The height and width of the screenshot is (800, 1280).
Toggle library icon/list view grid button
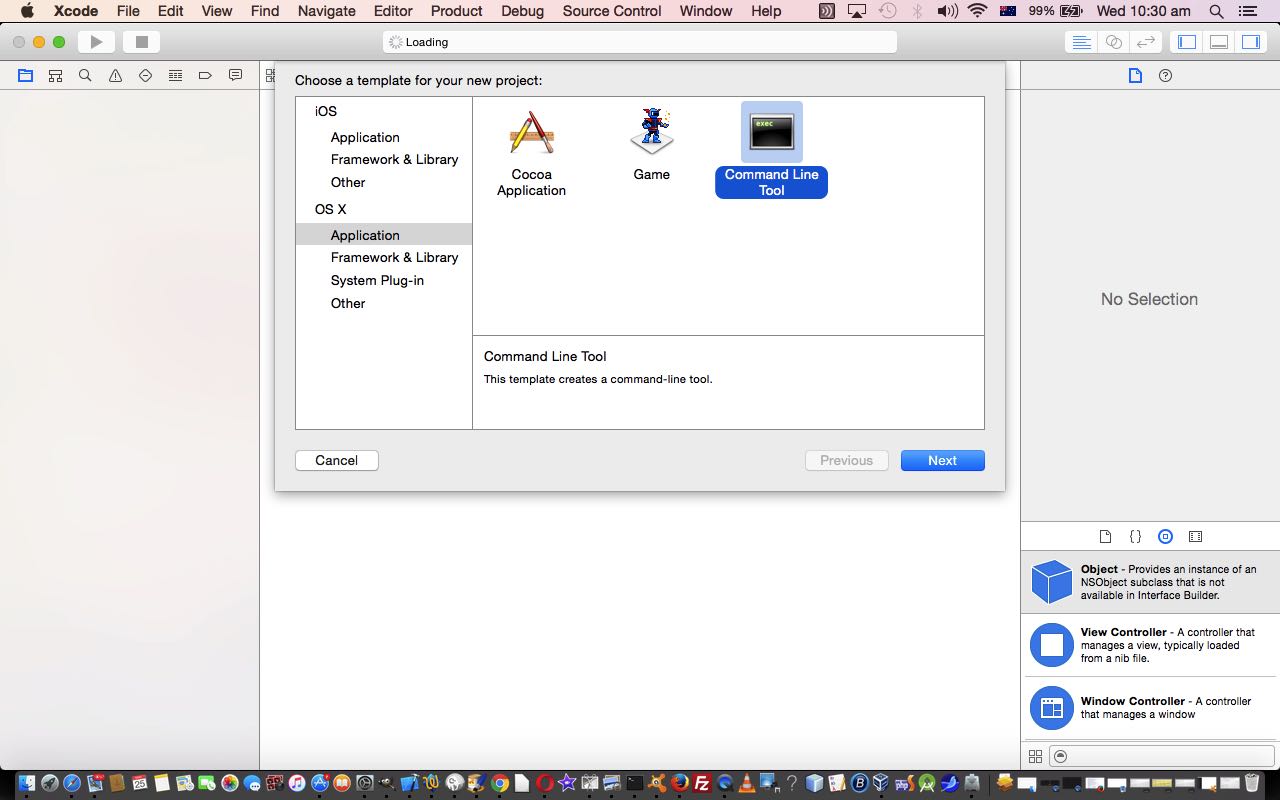click(1035, 757)
